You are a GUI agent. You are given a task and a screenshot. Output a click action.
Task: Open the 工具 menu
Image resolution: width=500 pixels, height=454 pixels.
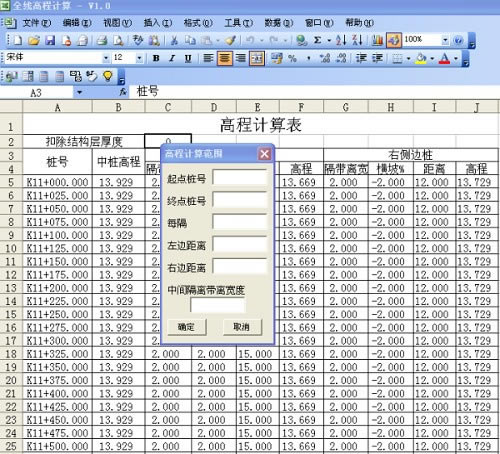click(238, 23)
